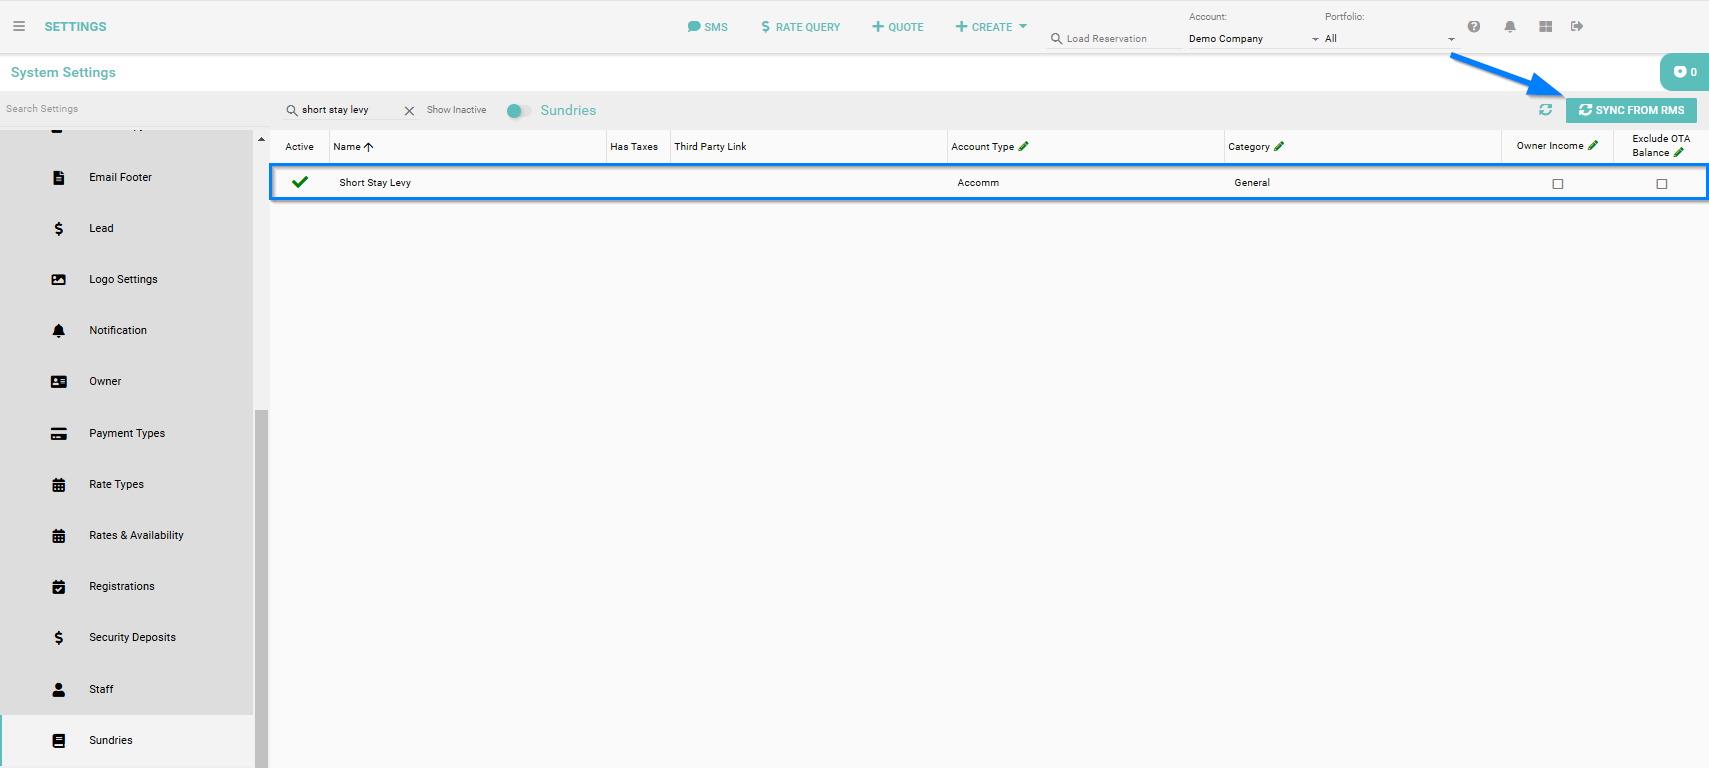
Task: Edit Account Type column with pencil icon
Action: tap(1023, 147)
